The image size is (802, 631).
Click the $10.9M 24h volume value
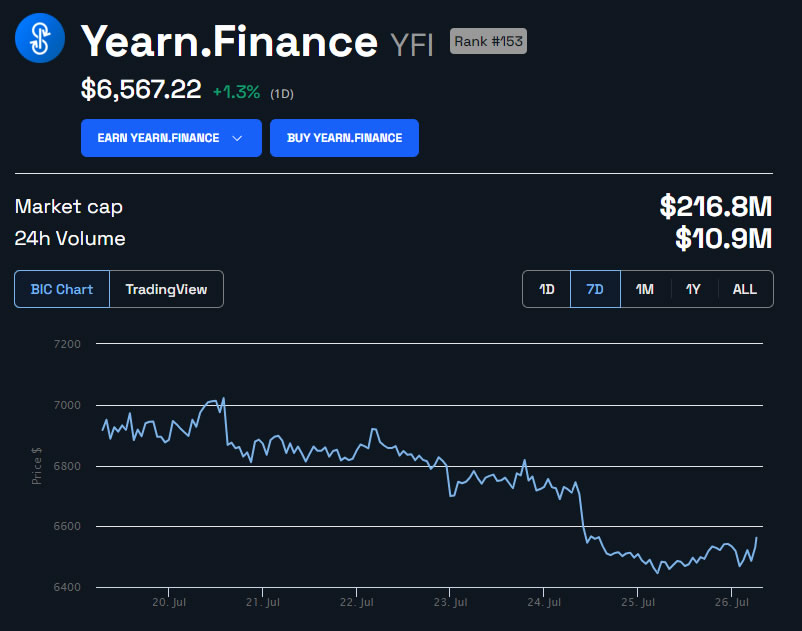(723, 238)
